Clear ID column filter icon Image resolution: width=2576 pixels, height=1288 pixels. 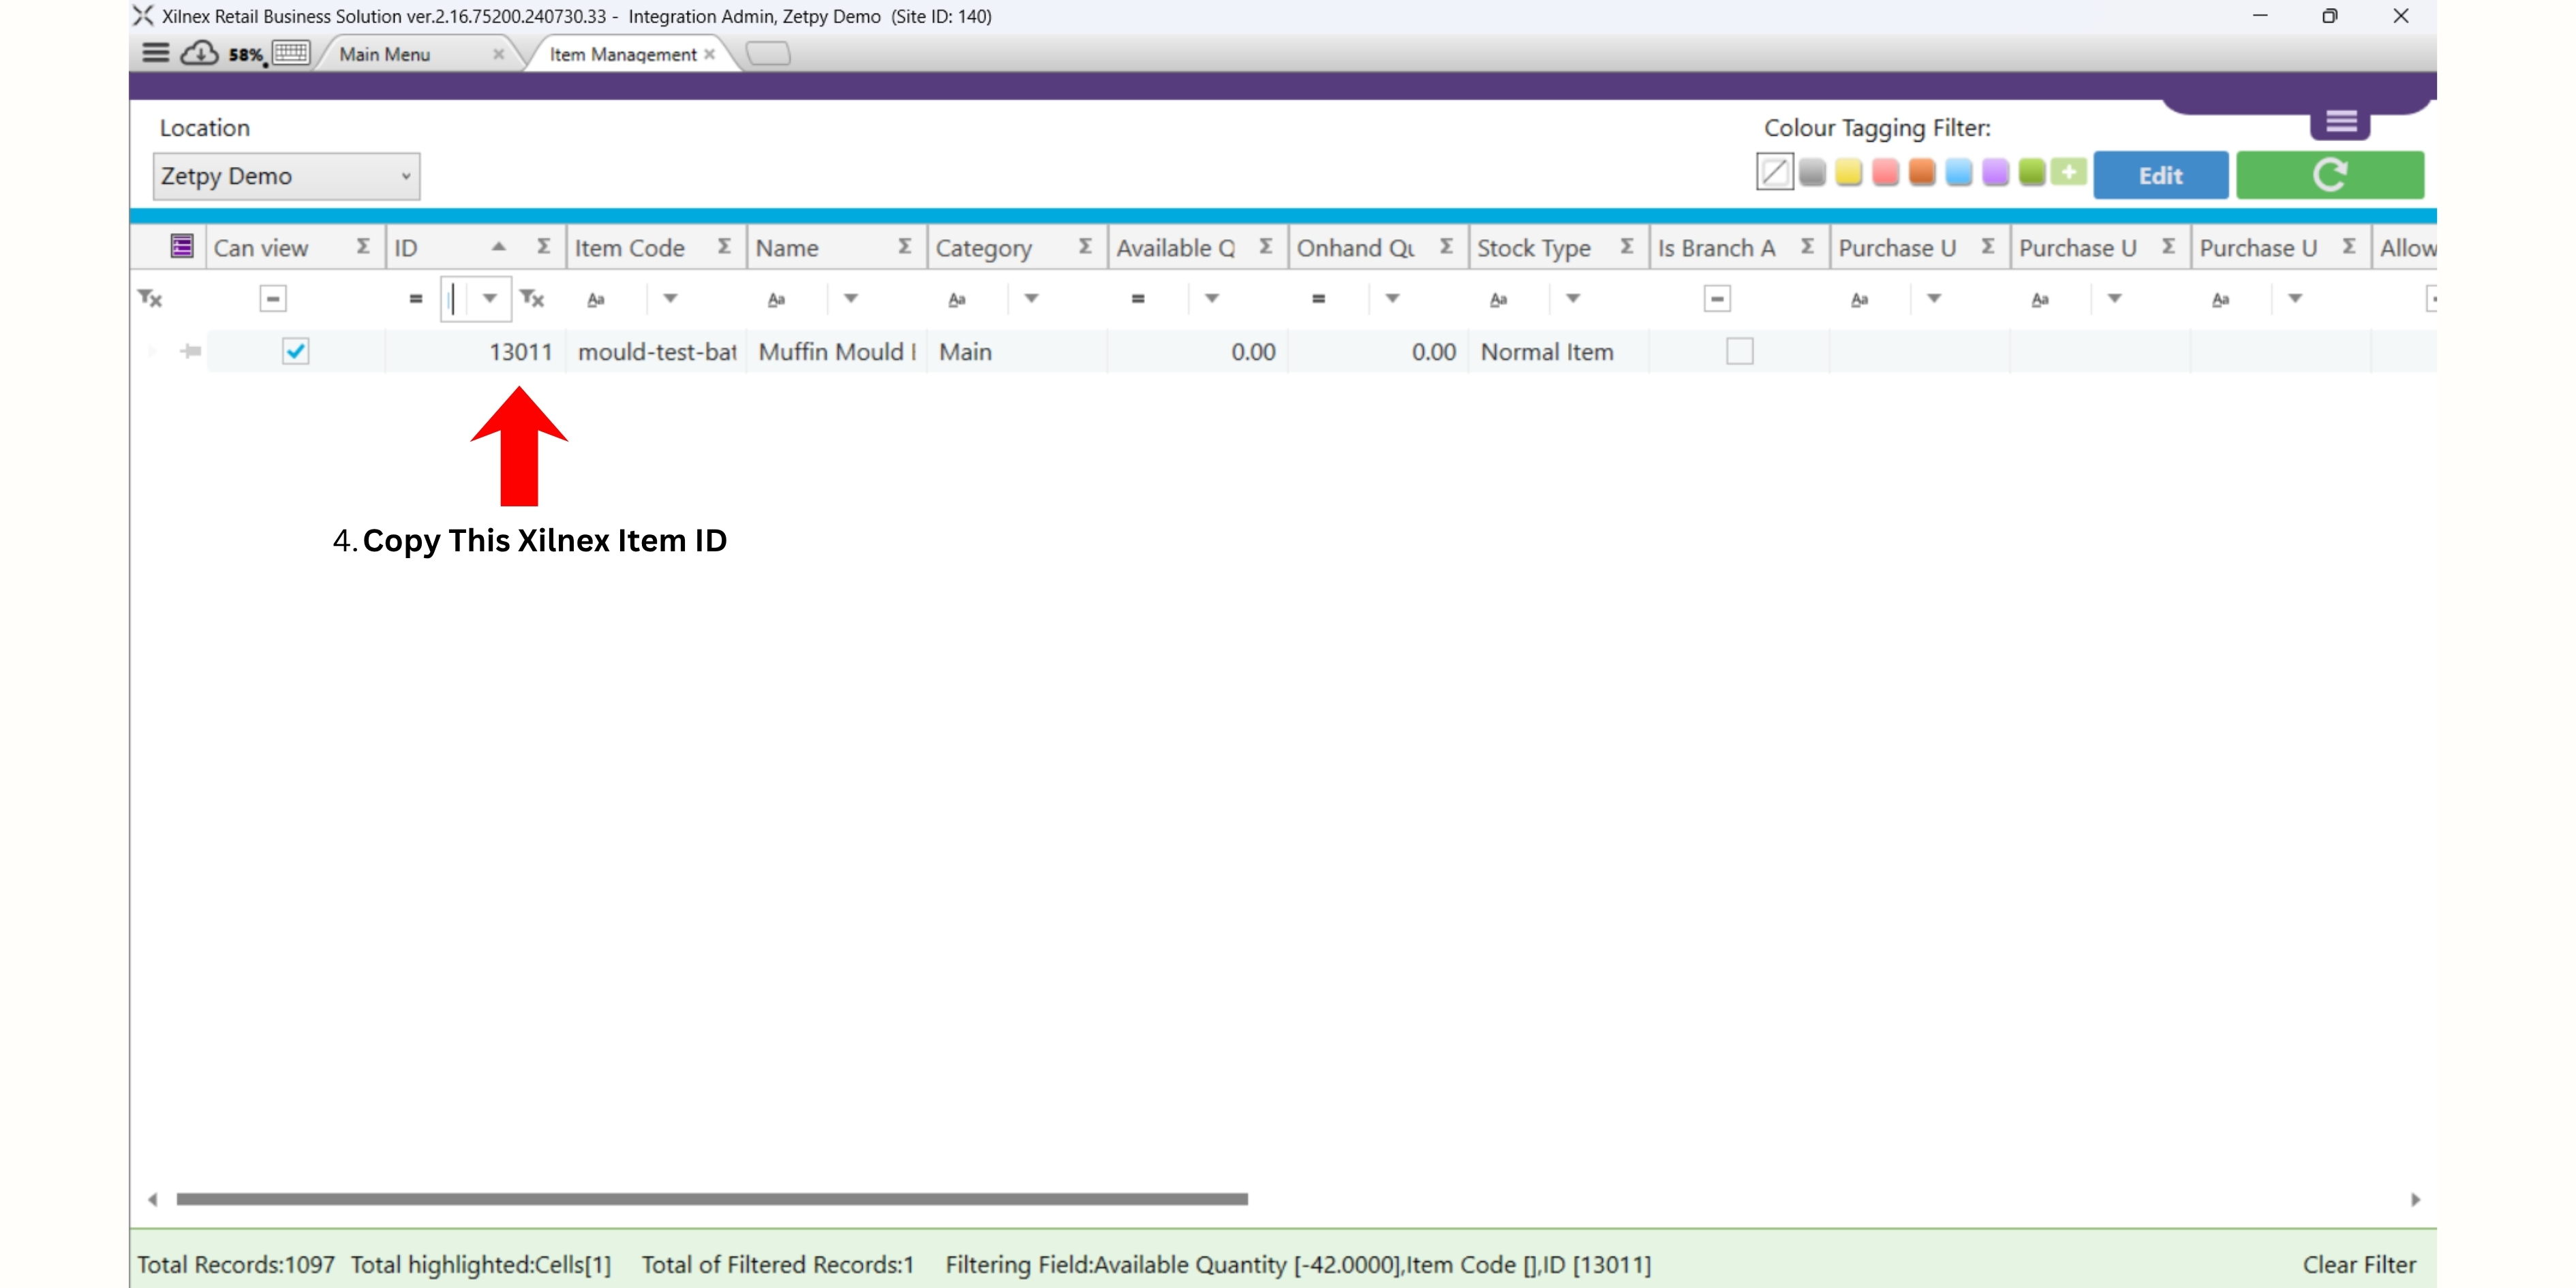click(x=532, y=298)
